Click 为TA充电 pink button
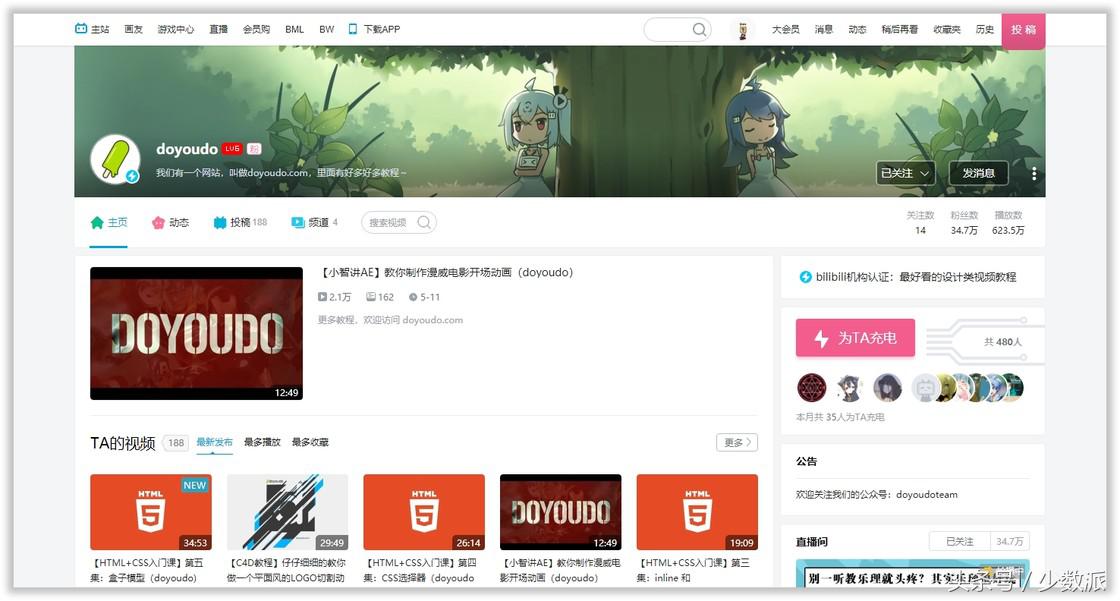Image resolution: width=1120 pixels, height=601 pixels. point(855,337)
